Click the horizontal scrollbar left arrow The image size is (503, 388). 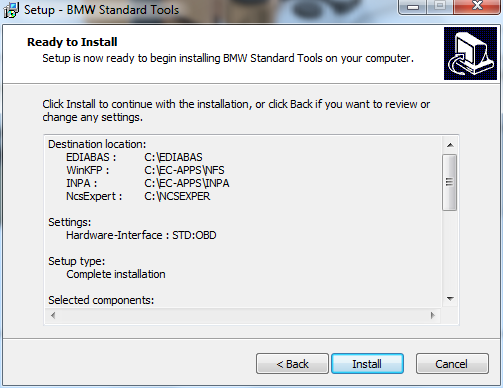tap(53, 315)
